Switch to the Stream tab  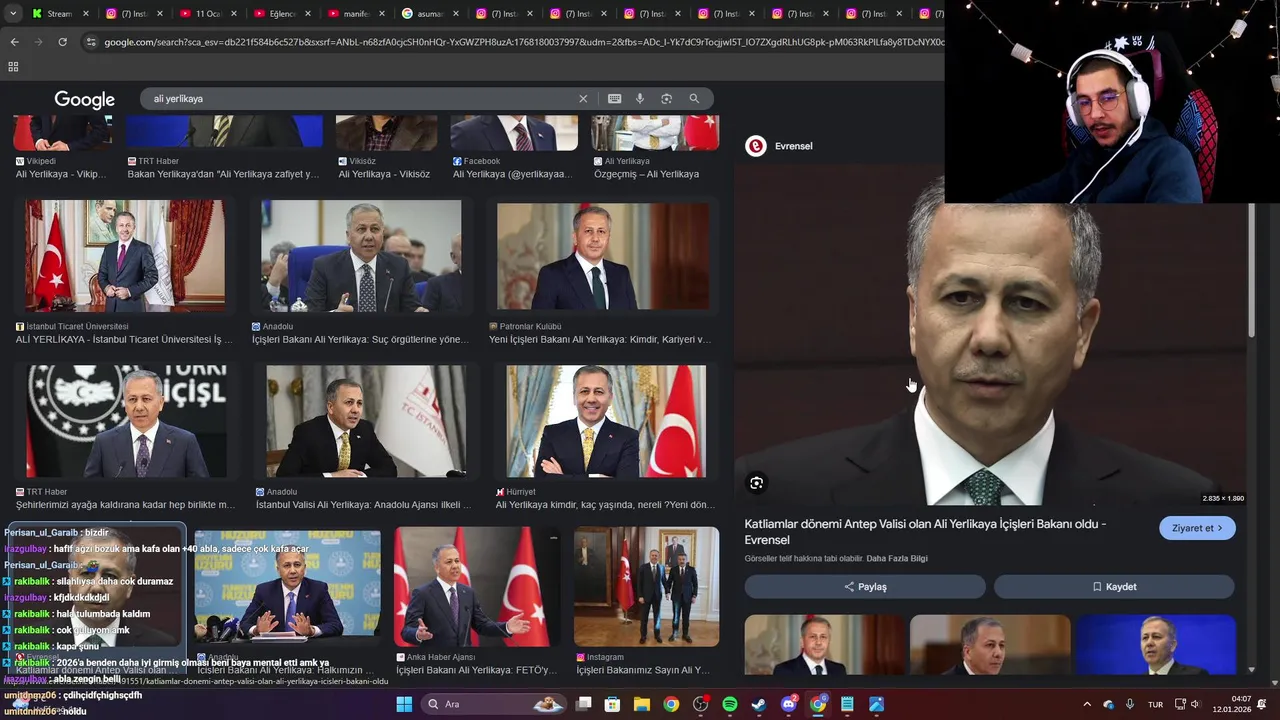coord(58,14)
